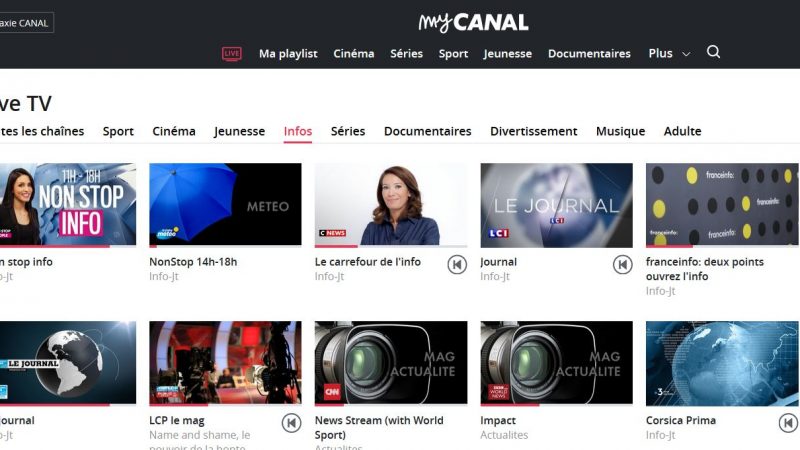
Task: Select the Jeunesse channel filter tab
Action: (x=240, y=132)
